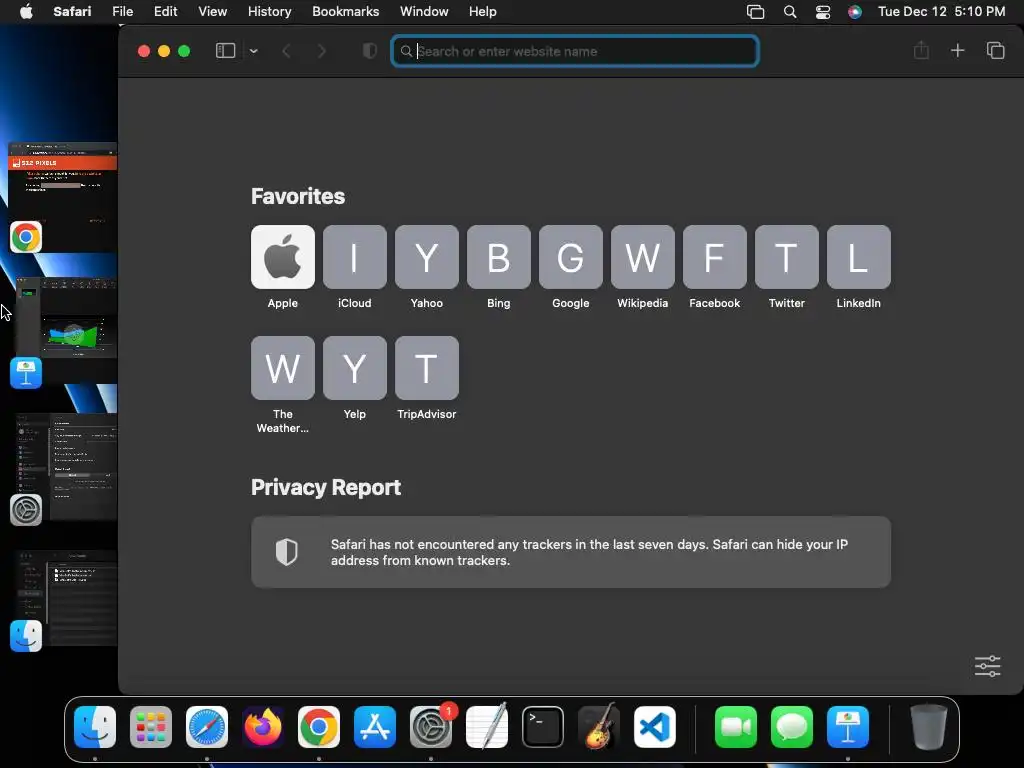Open the Privacy Report card
Screen dimensions: 1024x768
point(571,552)
